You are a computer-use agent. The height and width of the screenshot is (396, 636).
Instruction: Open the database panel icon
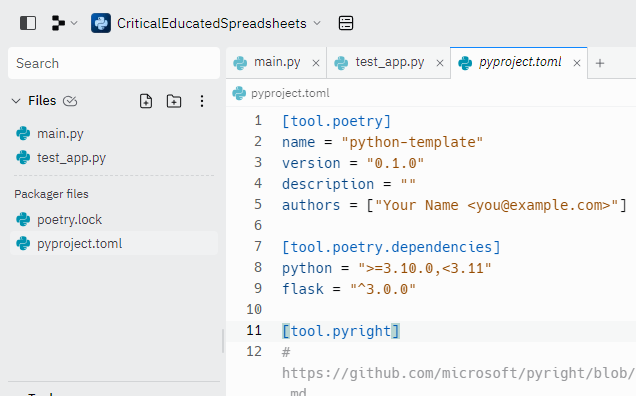click(x=346, y=23)
